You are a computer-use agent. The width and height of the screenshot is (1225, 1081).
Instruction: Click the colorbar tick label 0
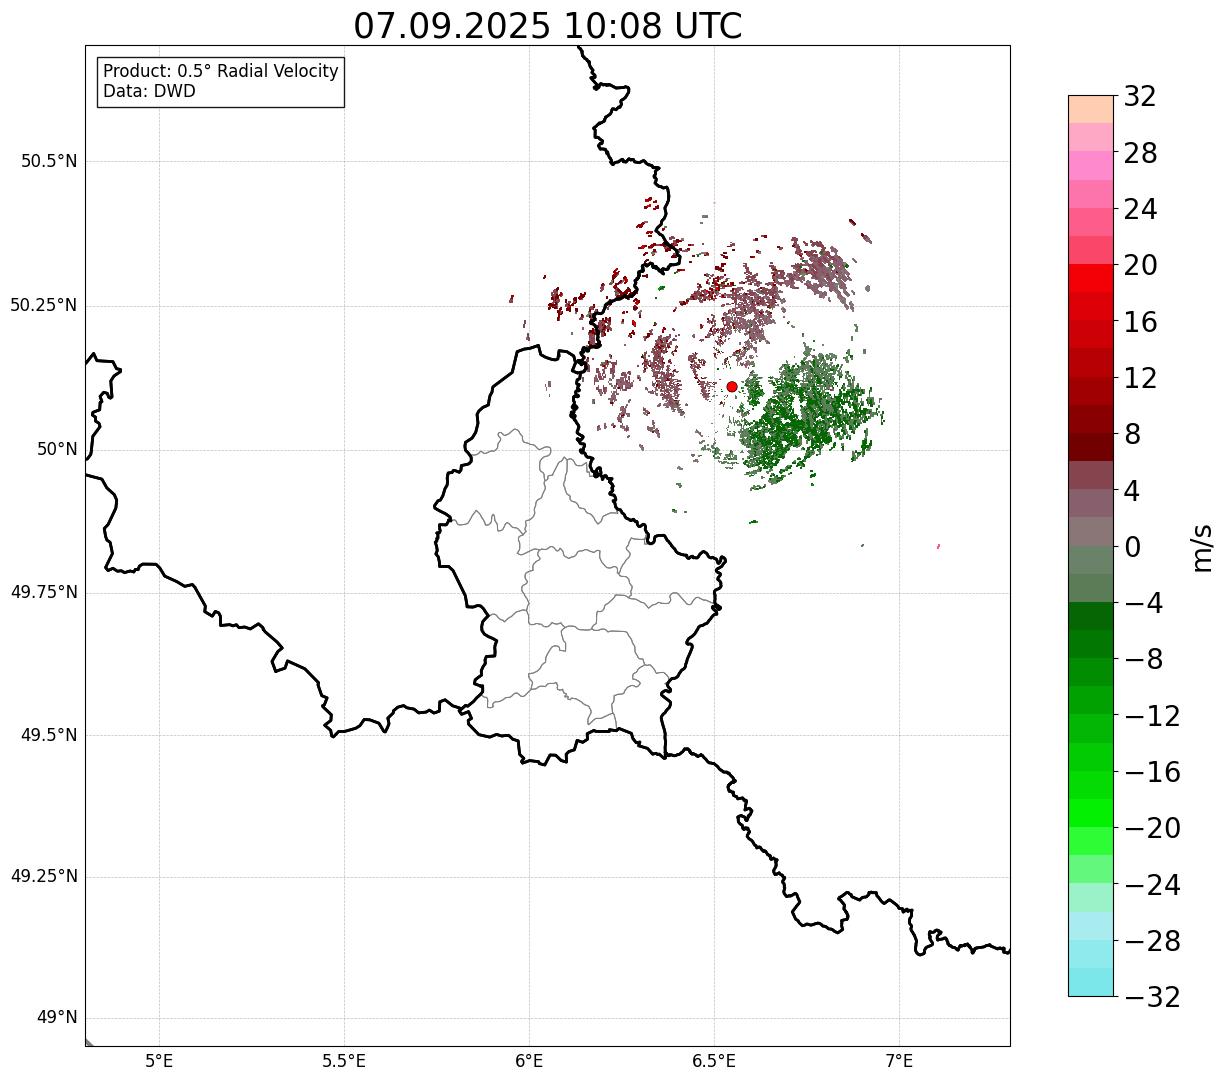coord(1132,547)
